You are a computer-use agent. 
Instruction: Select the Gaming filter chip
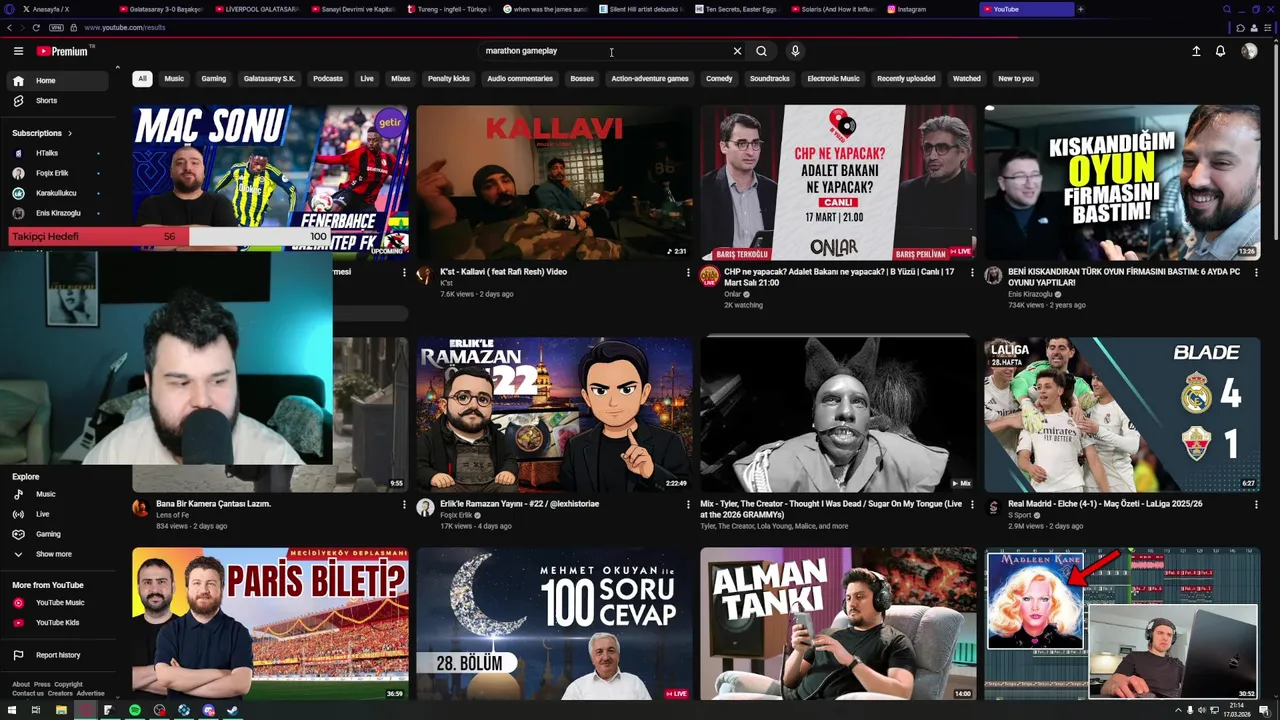click(x=214, y=79)
